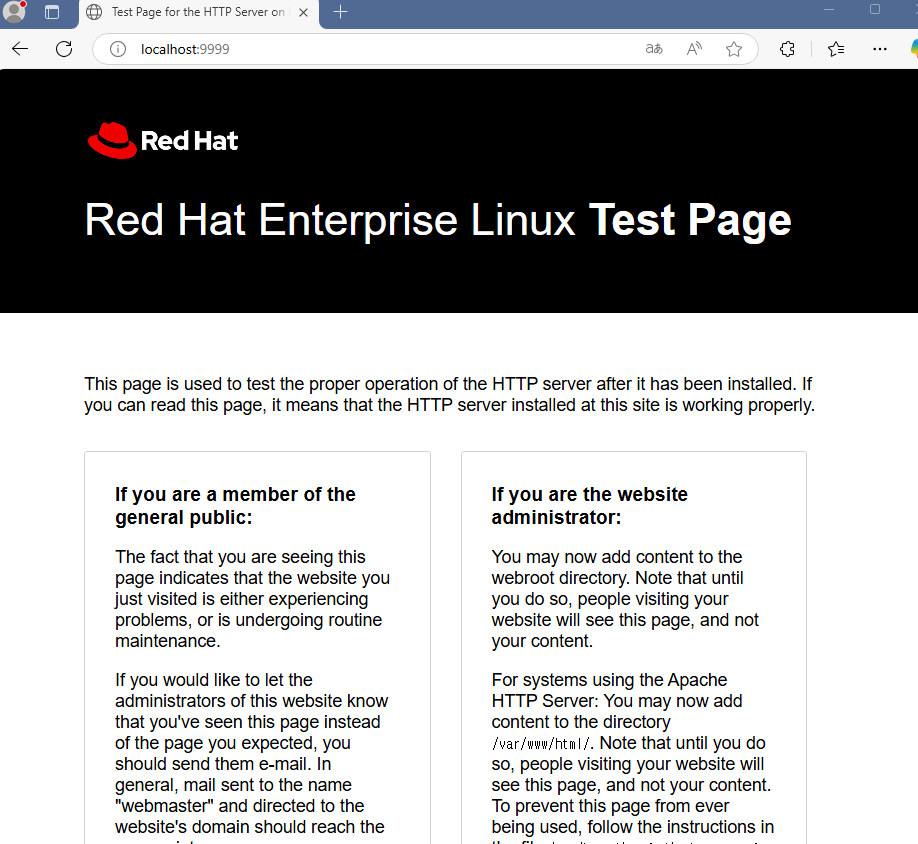
Task: Open the Favorites list icon
Action: click(x=836, y=49)
